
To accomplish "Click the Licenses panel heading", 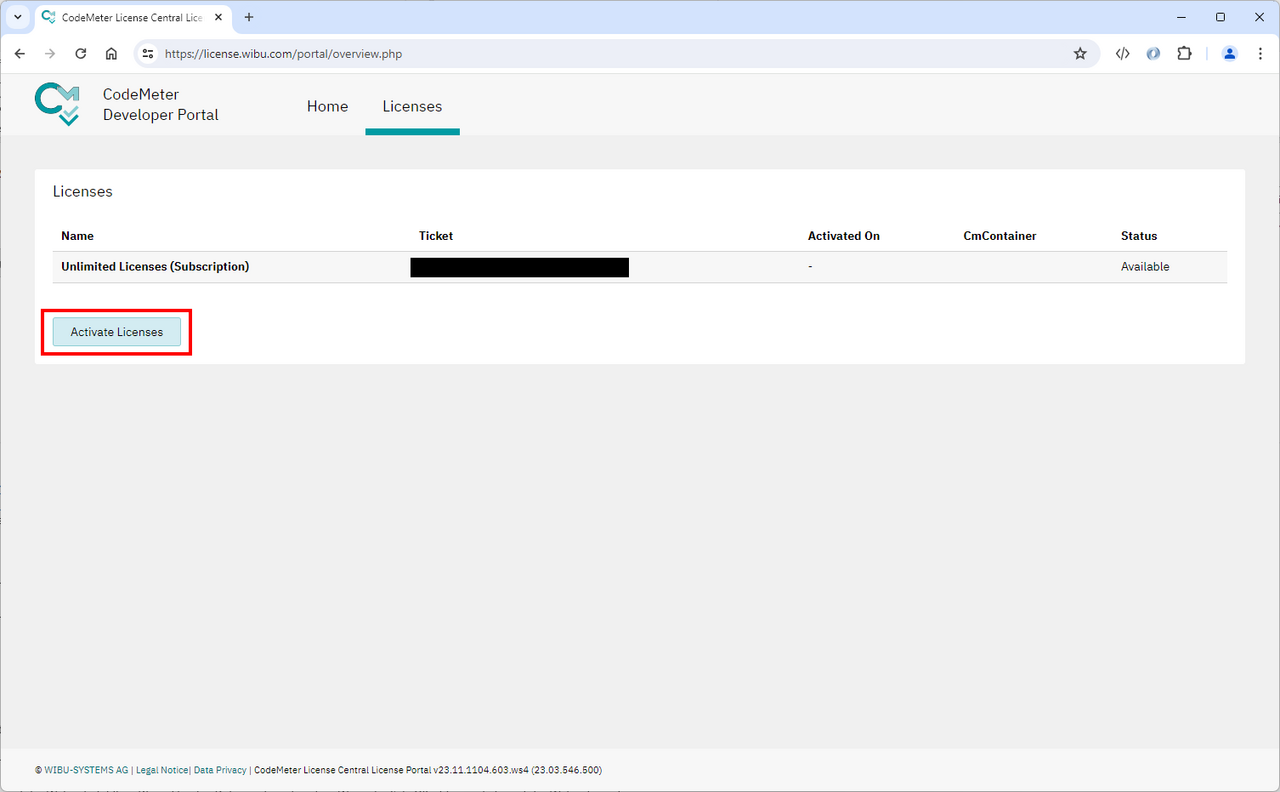I will (83, 191).
